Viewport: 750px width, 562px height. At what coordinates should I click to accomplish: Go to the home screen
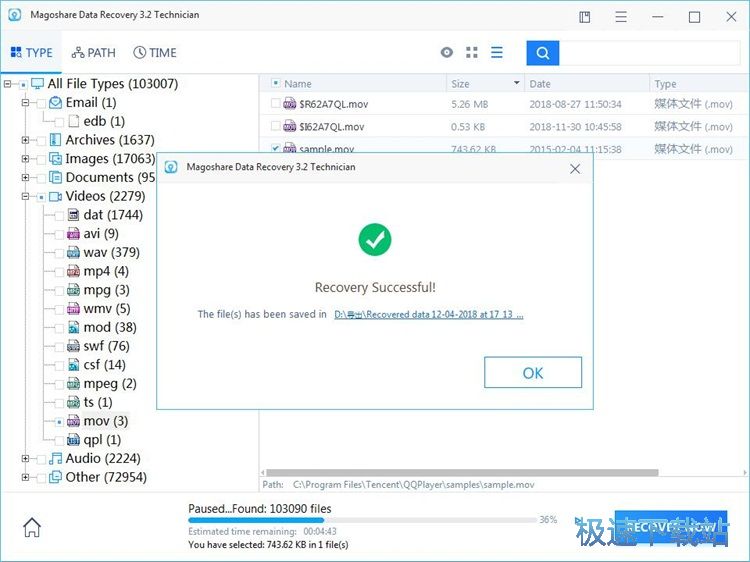(32, 527)
